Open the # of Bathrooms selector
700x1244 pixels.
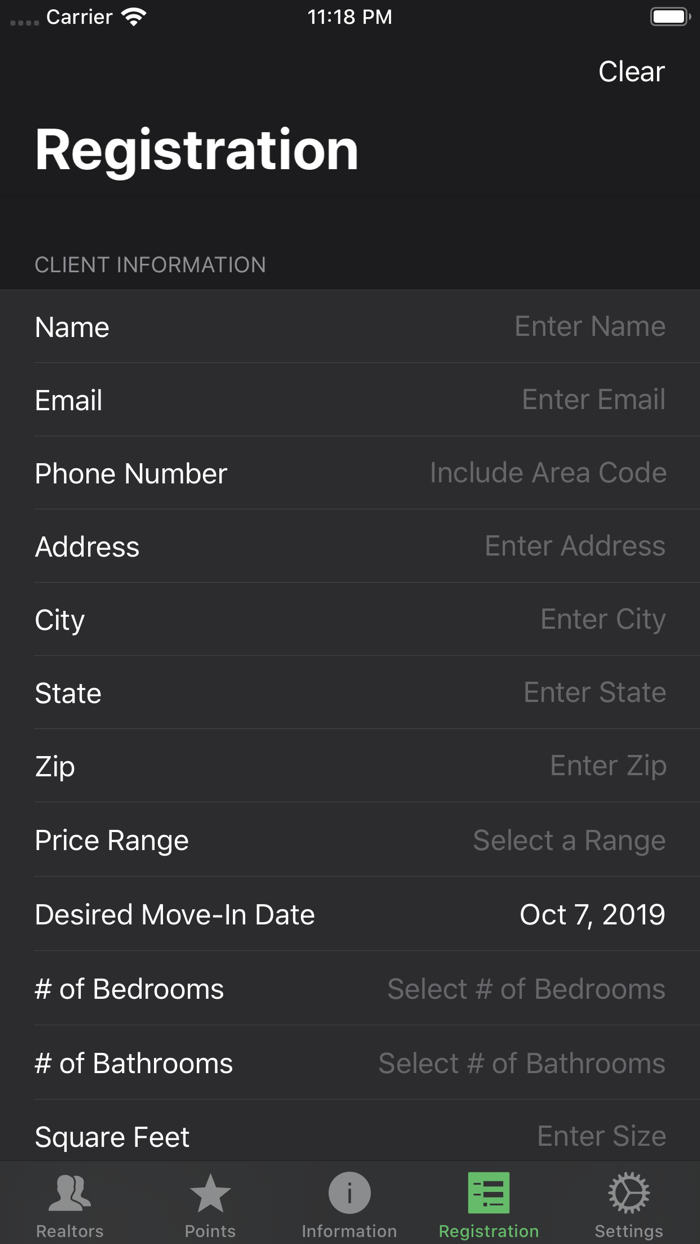521,1063
